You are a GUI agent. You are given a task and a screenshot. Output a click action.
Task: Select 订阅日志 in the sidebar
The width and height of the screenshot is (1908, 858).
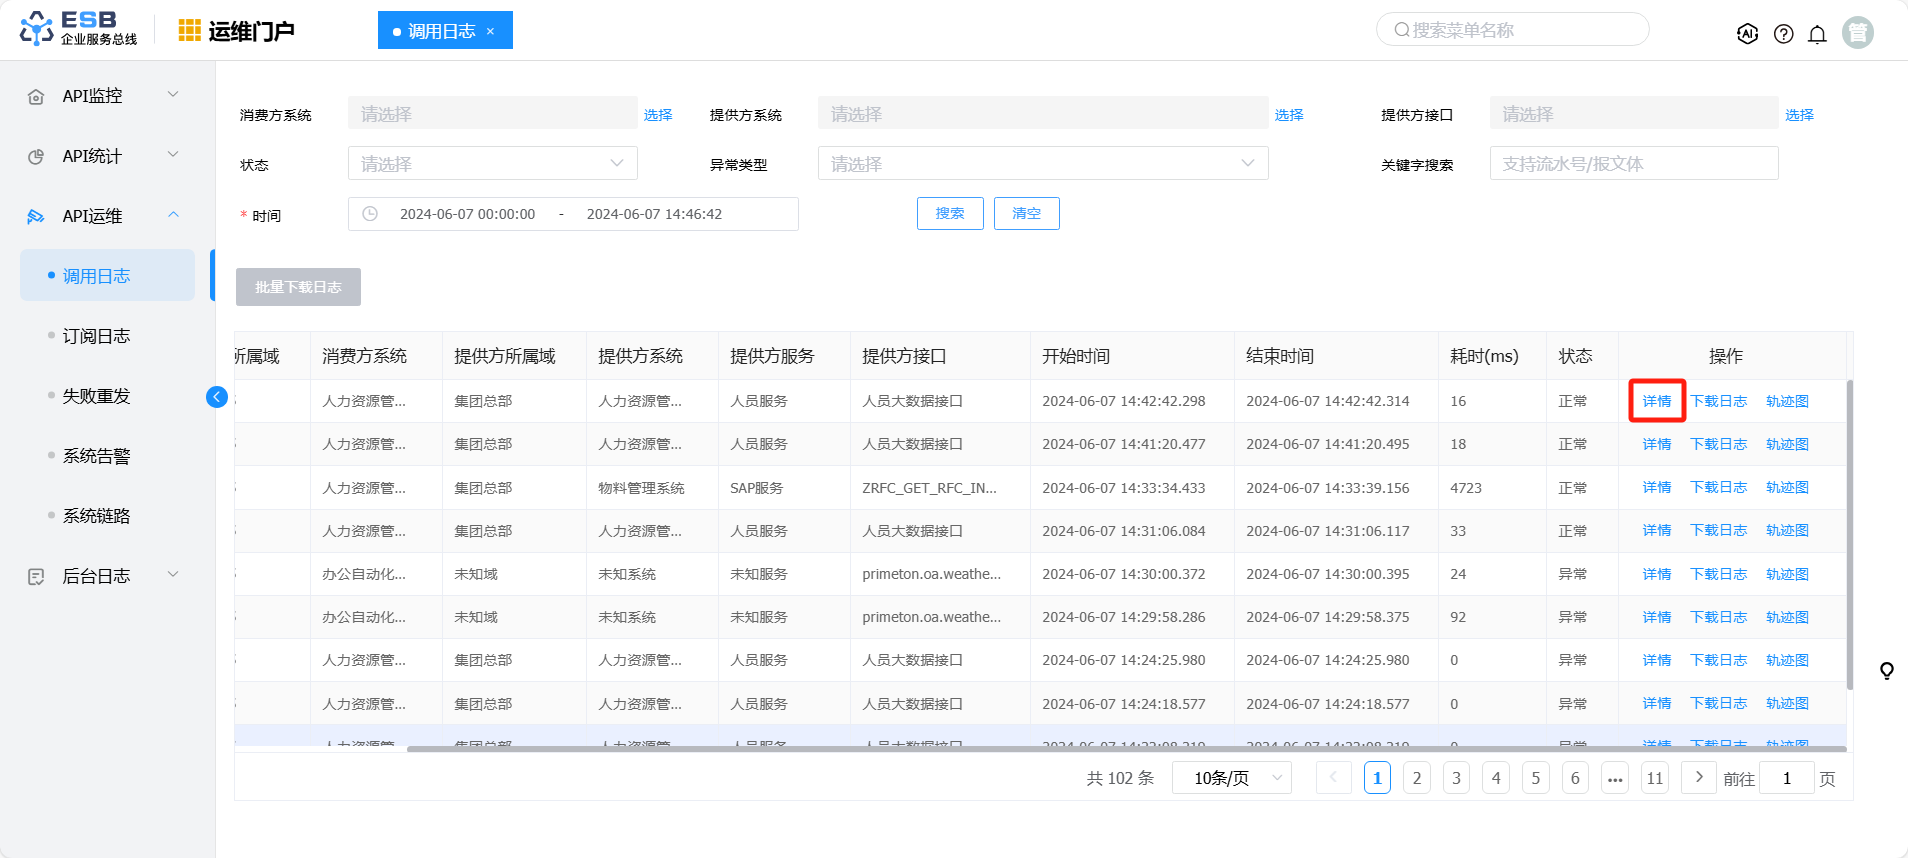pos(96,336)
